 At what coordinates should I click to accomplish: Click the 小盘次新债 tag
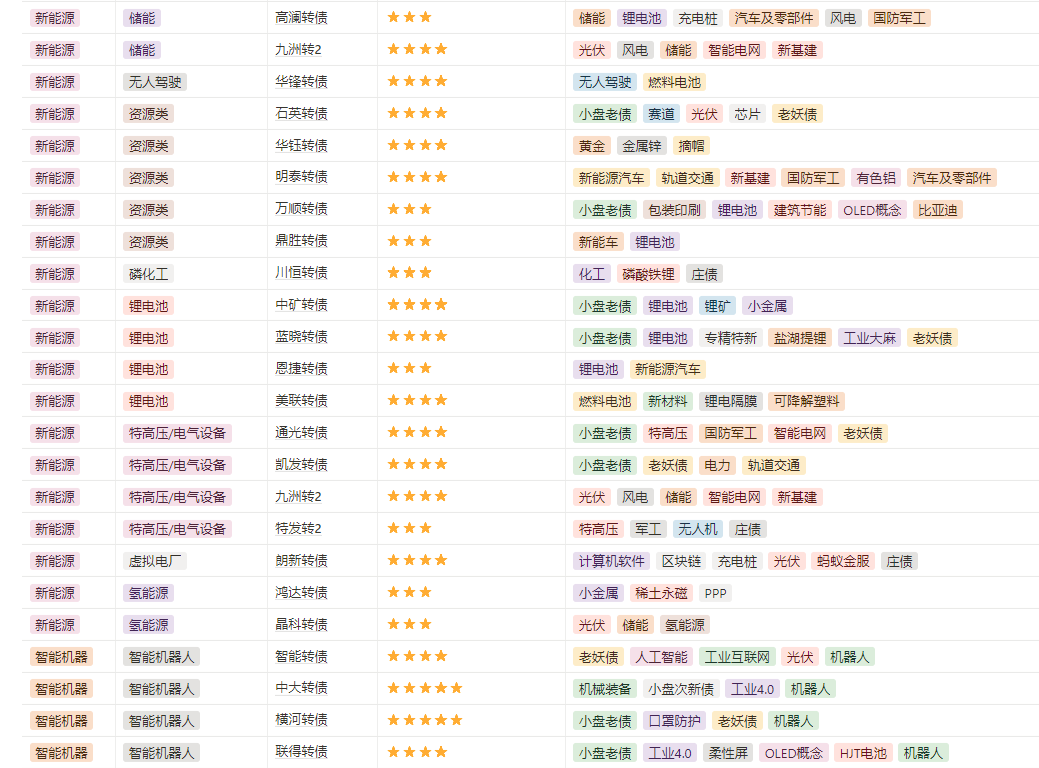point(681,689)
